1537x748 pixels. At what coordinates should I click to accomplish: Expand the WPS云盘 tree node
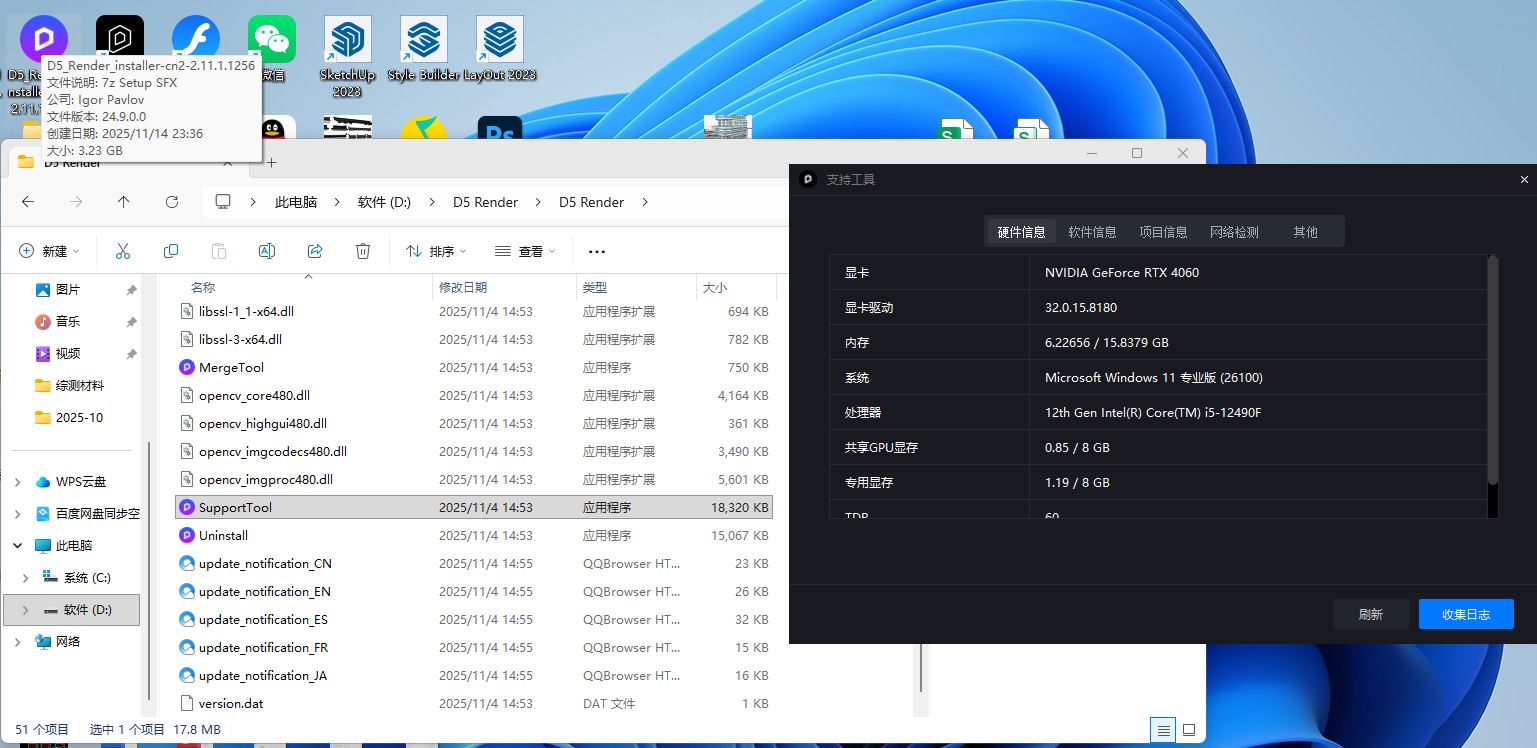click(x=18, y=482)
